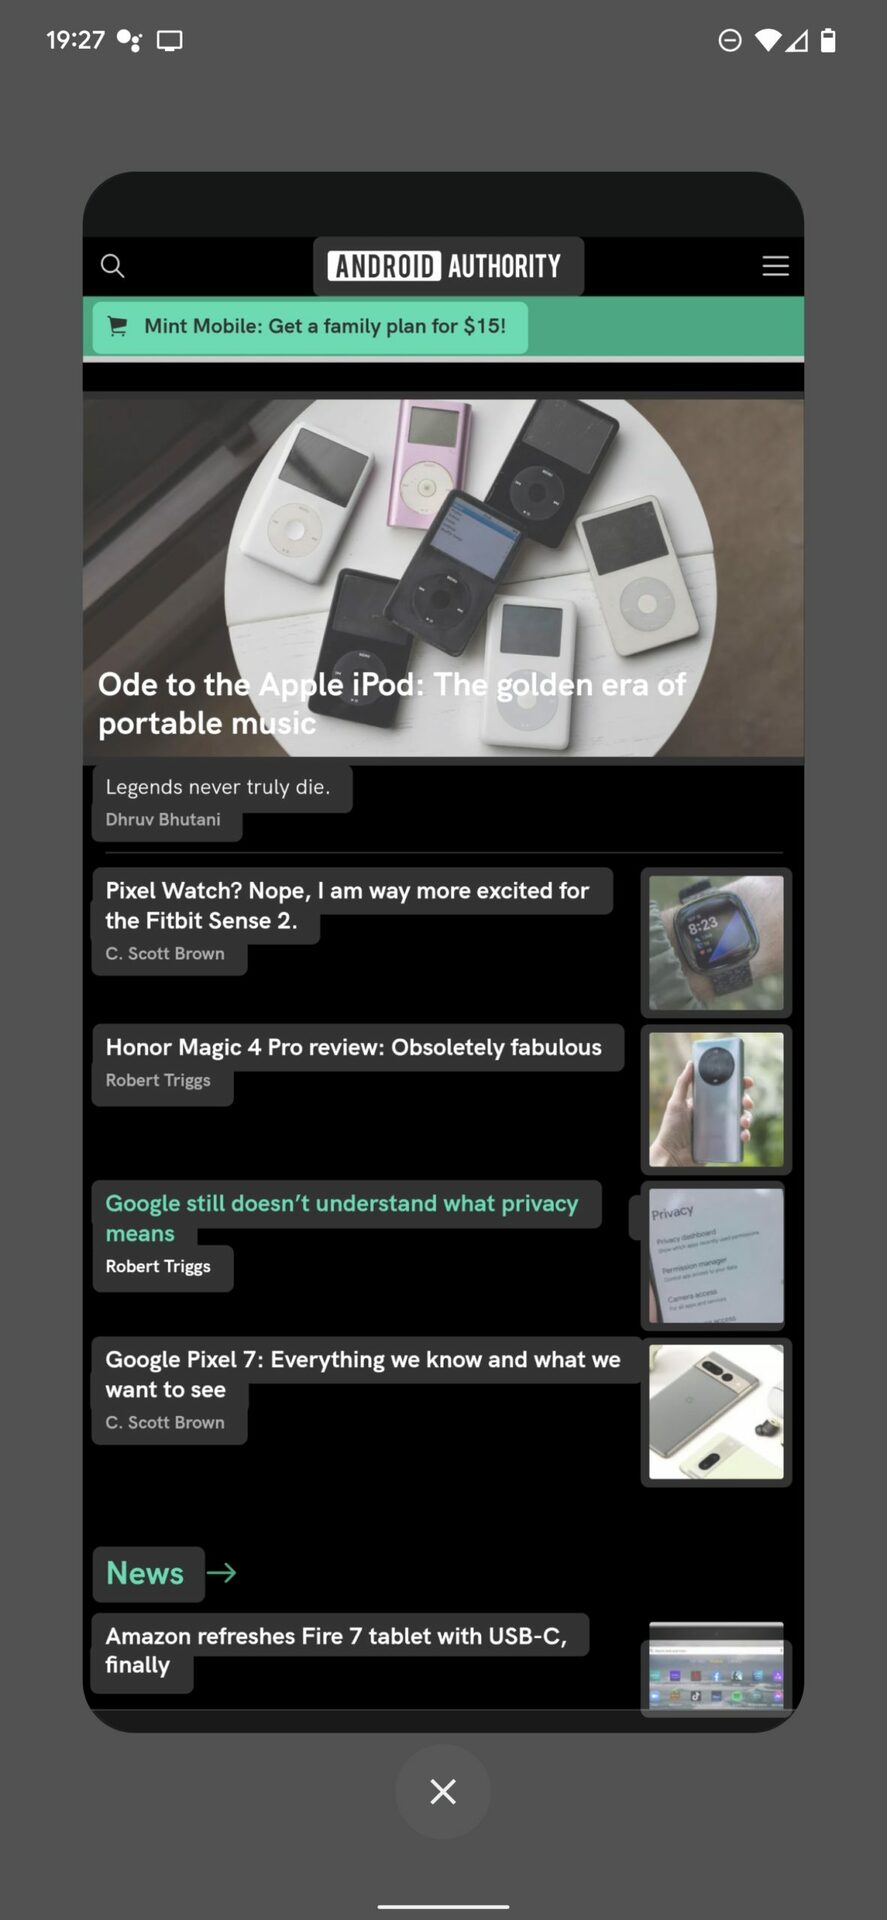
Task: Open Google privacy article headline
Action: point(342,1218)
